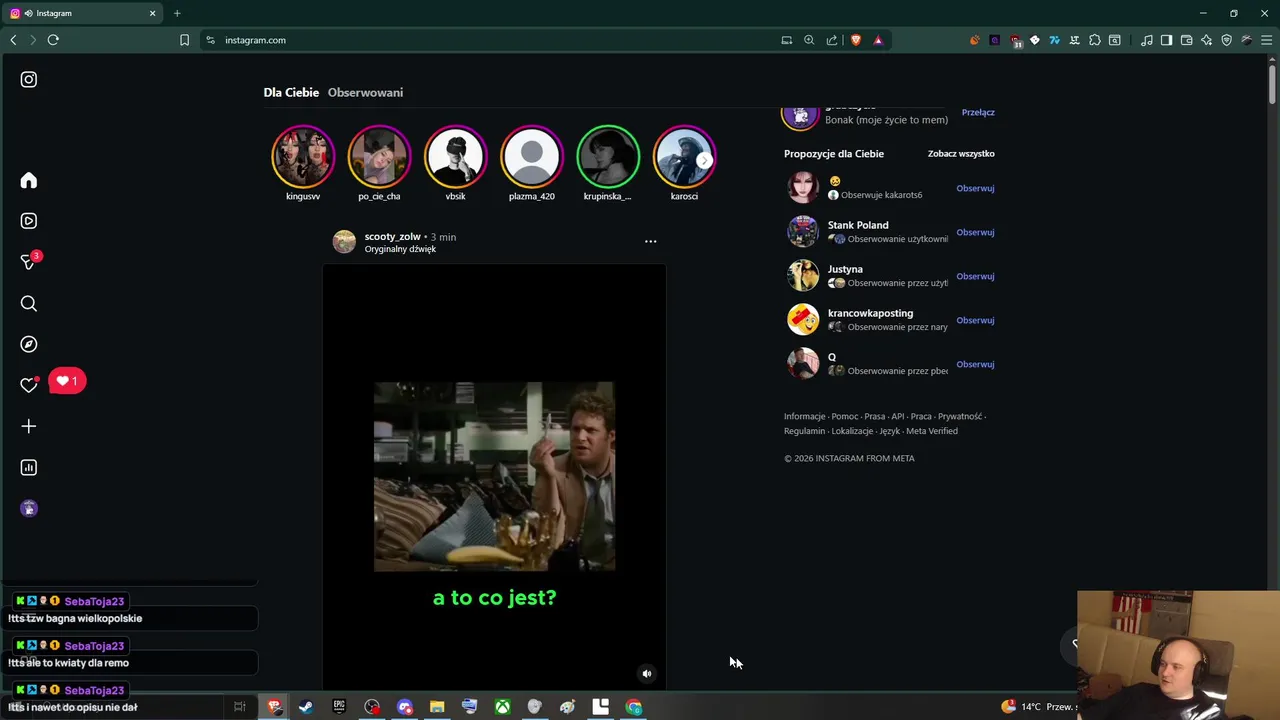Open profile avatar in sidebar
This screenshot has height=720, width=1280.
pyautogui.click(x=28, y=508)
